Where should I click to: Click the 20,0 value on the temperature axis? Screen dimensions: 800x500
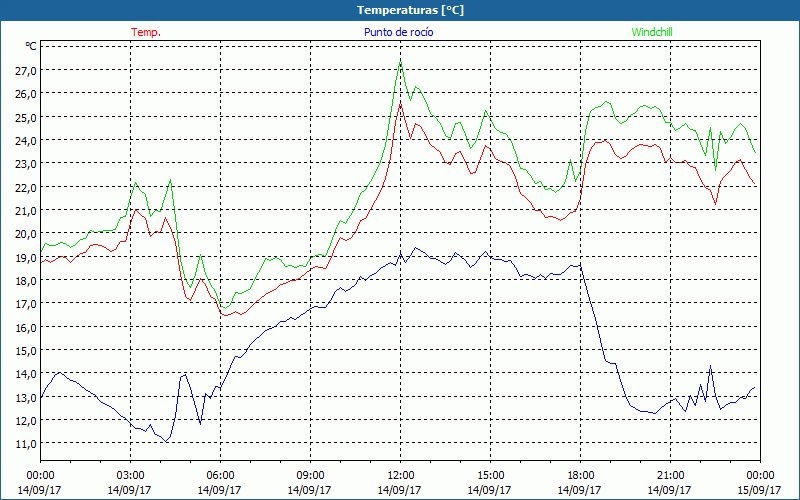pyautogui.click(x=26, y=234)
